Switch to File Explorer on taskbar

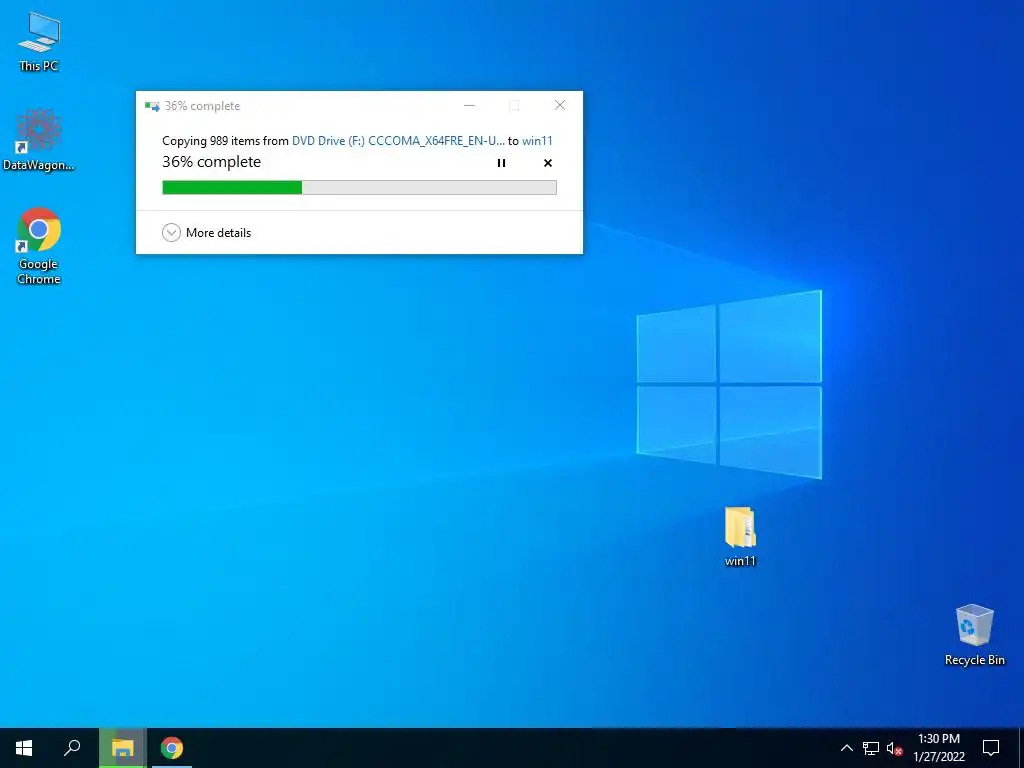click(x=123, y=748)
